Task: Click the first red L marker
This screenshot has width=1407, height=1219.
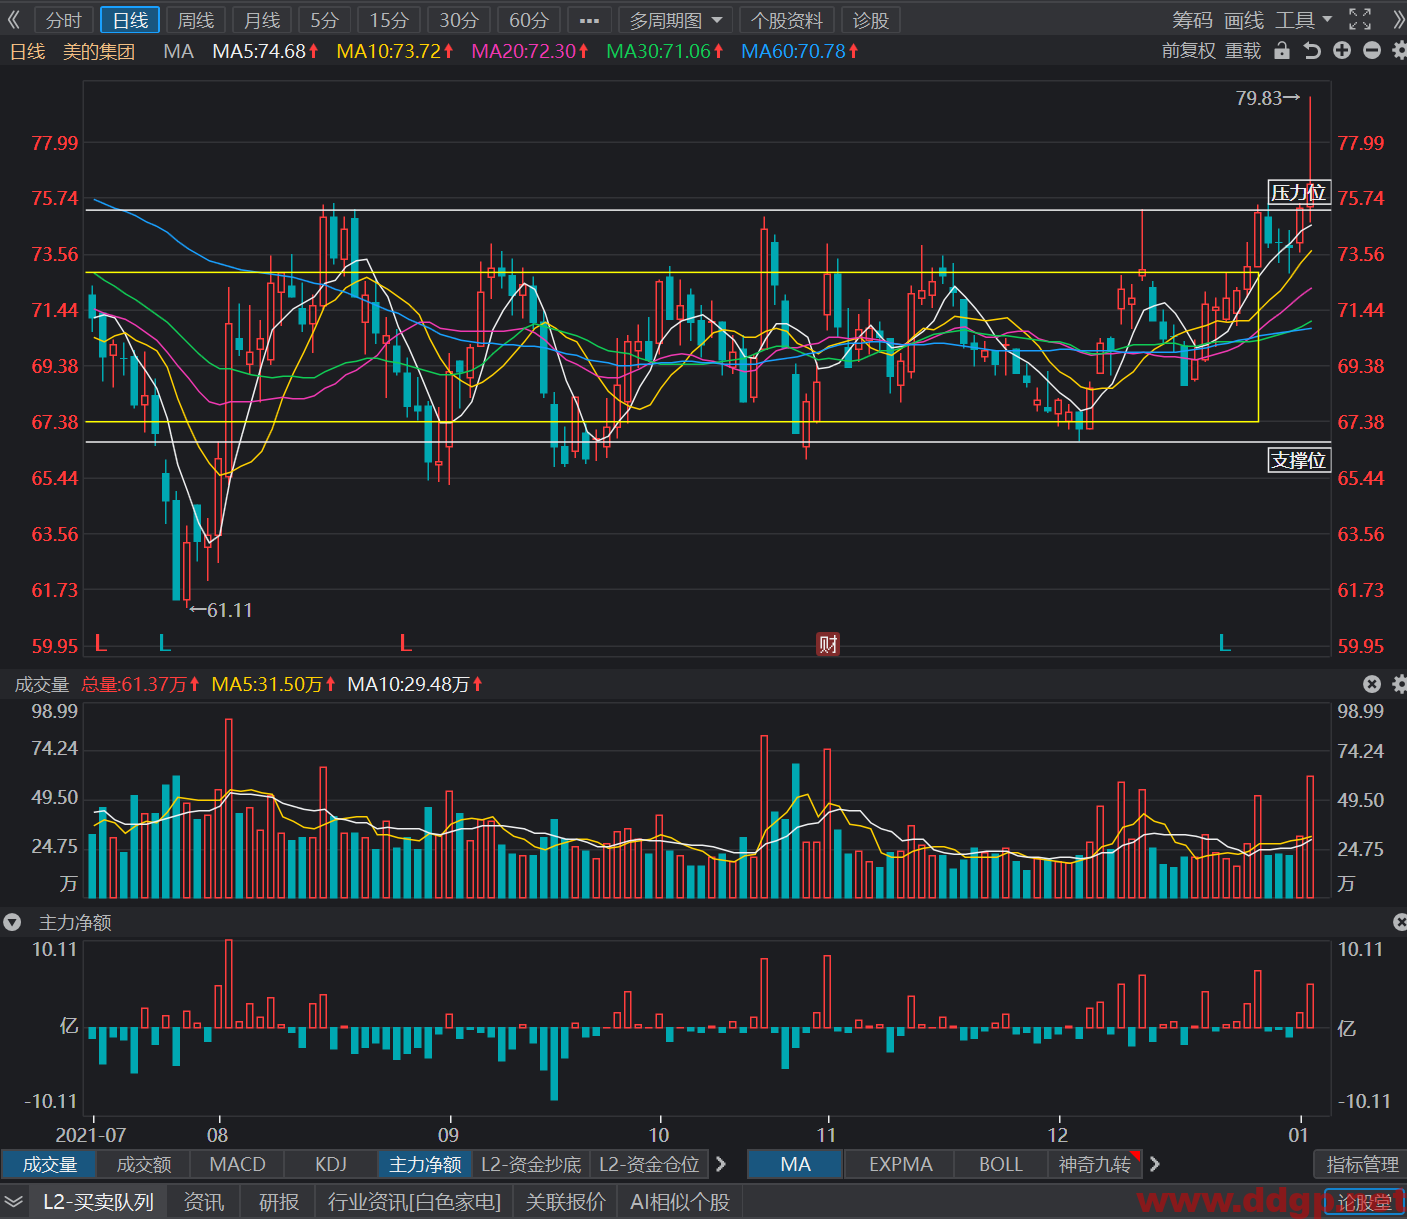Action: tap(101, 643)
